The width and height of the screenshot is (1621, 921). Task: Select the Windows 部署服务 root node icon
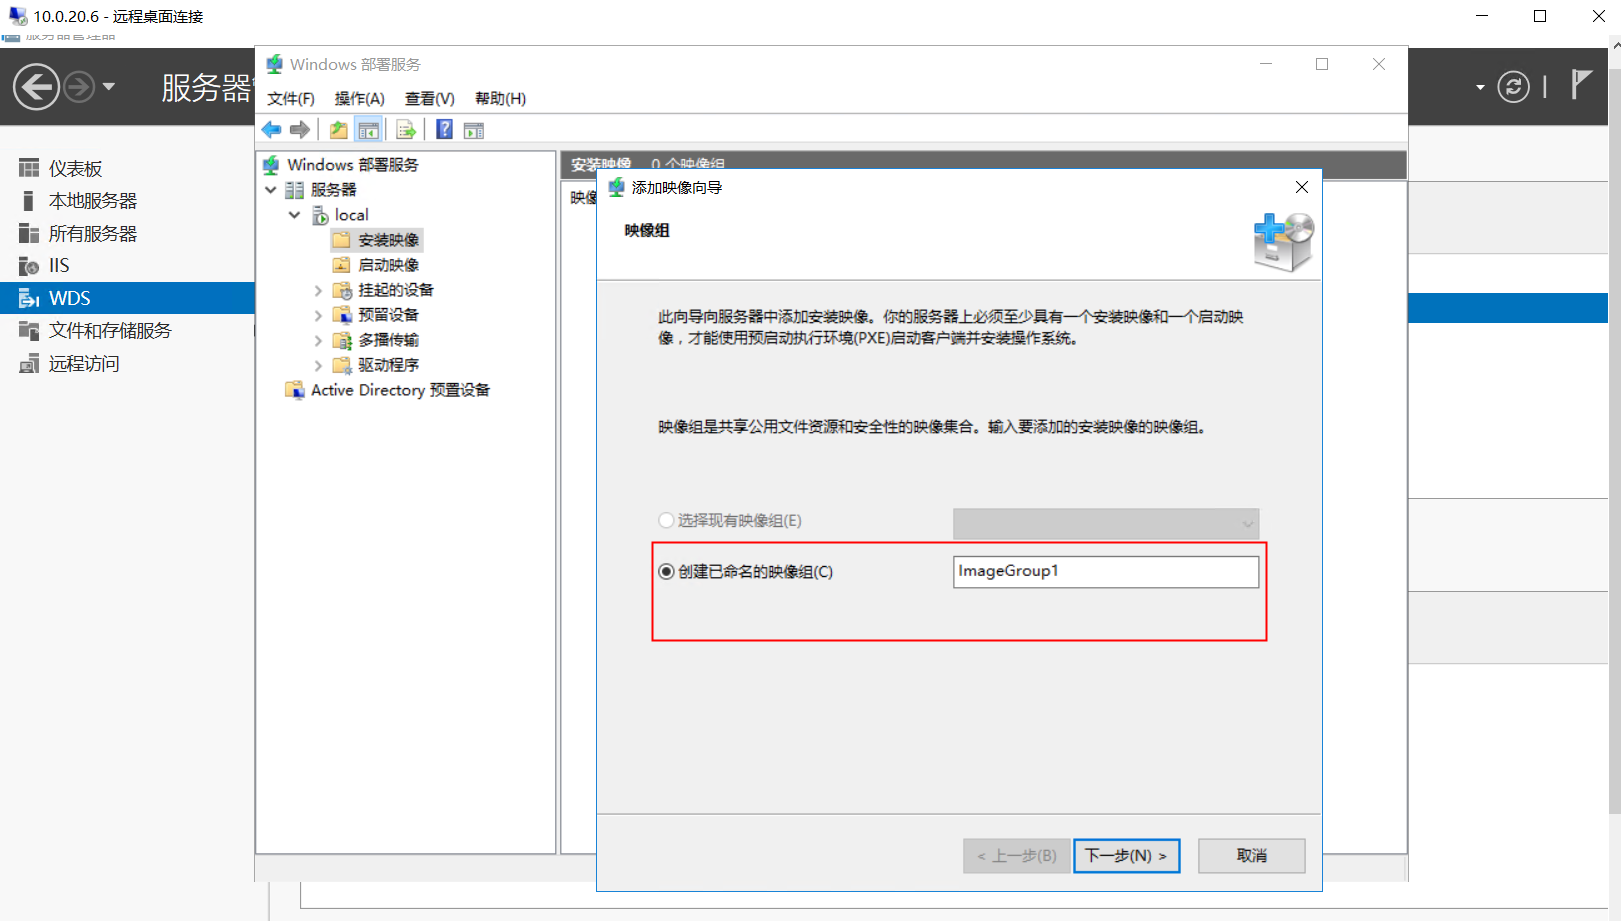[271, 164]
